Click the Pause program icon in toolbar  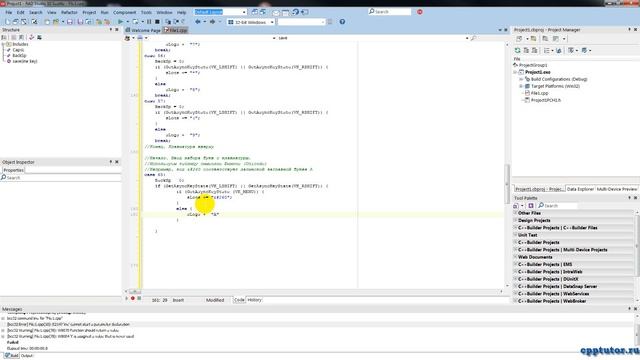pos(149,22)
